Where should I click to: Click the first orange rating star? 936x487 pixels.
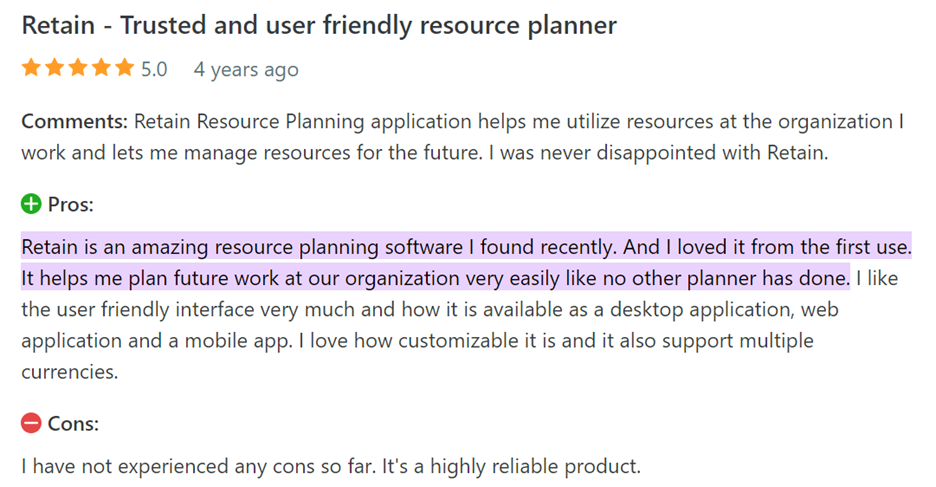[x=31, y=68]
